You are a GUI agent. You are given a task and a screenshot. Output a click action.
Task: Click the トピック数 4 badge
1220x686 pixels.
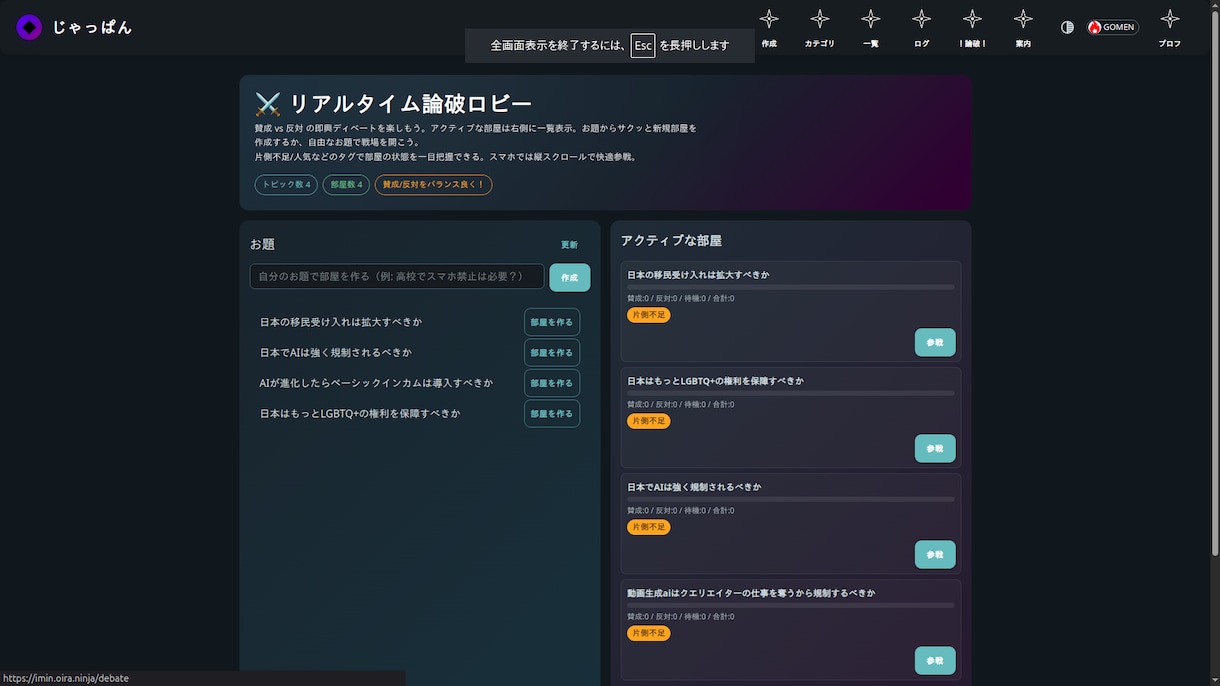[x=287, y=185]
